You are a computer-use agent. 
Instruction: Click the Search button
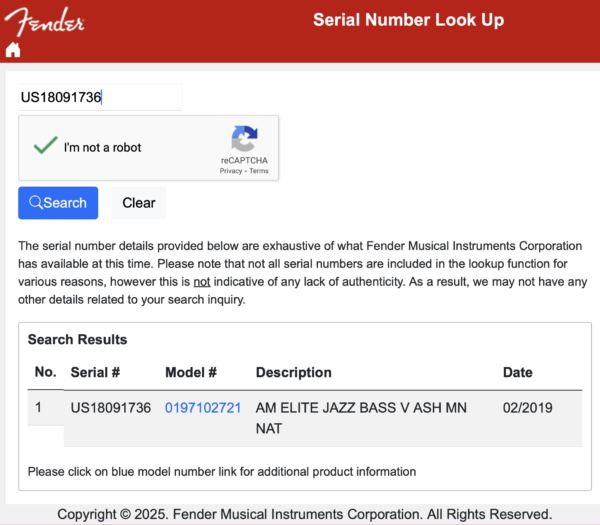tap(58, 203)
